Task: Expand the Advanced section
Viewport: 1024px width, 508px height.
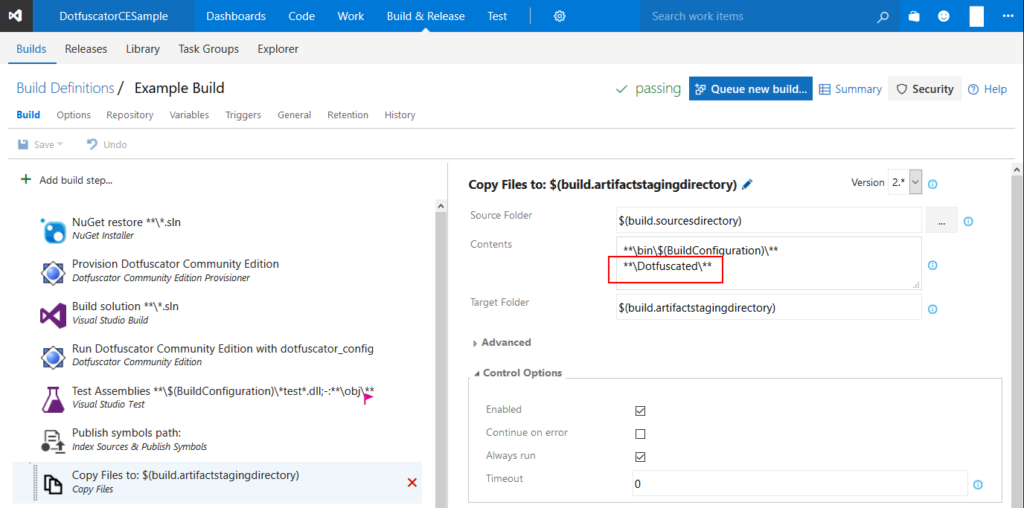Action: (x=501, y=342)
